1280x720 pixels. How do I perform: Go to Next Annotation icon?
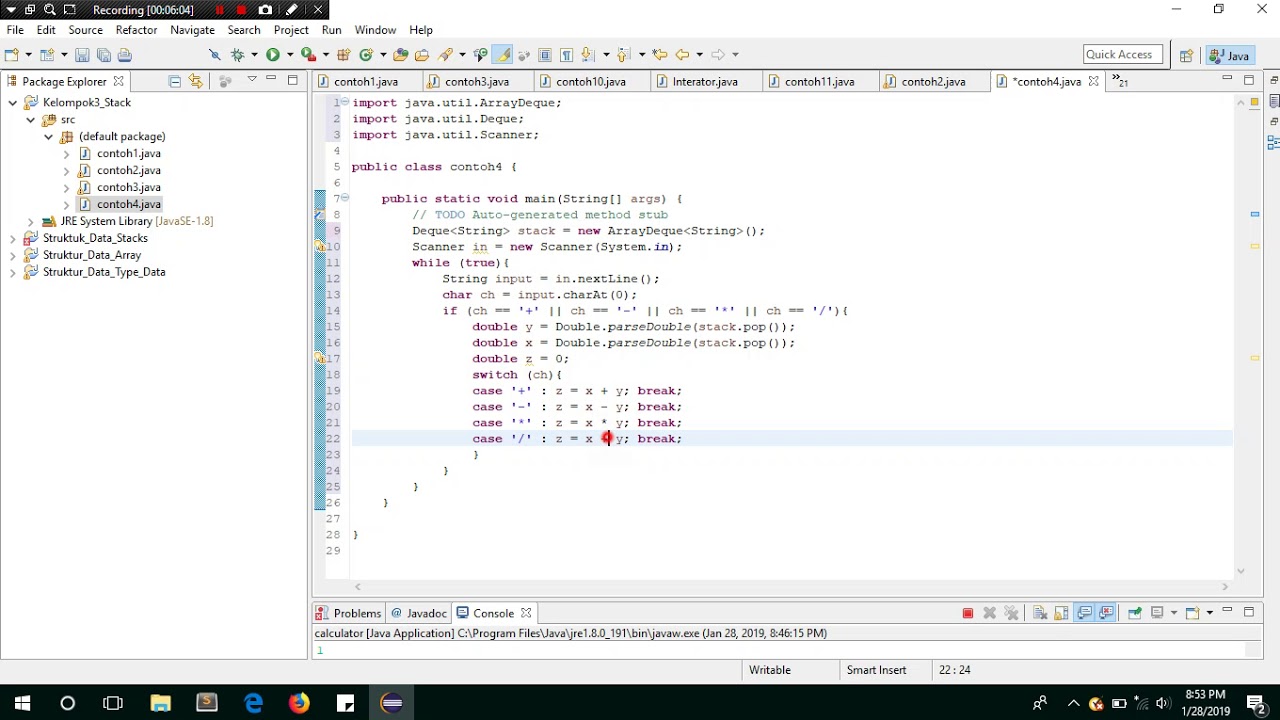coord(587,54)
